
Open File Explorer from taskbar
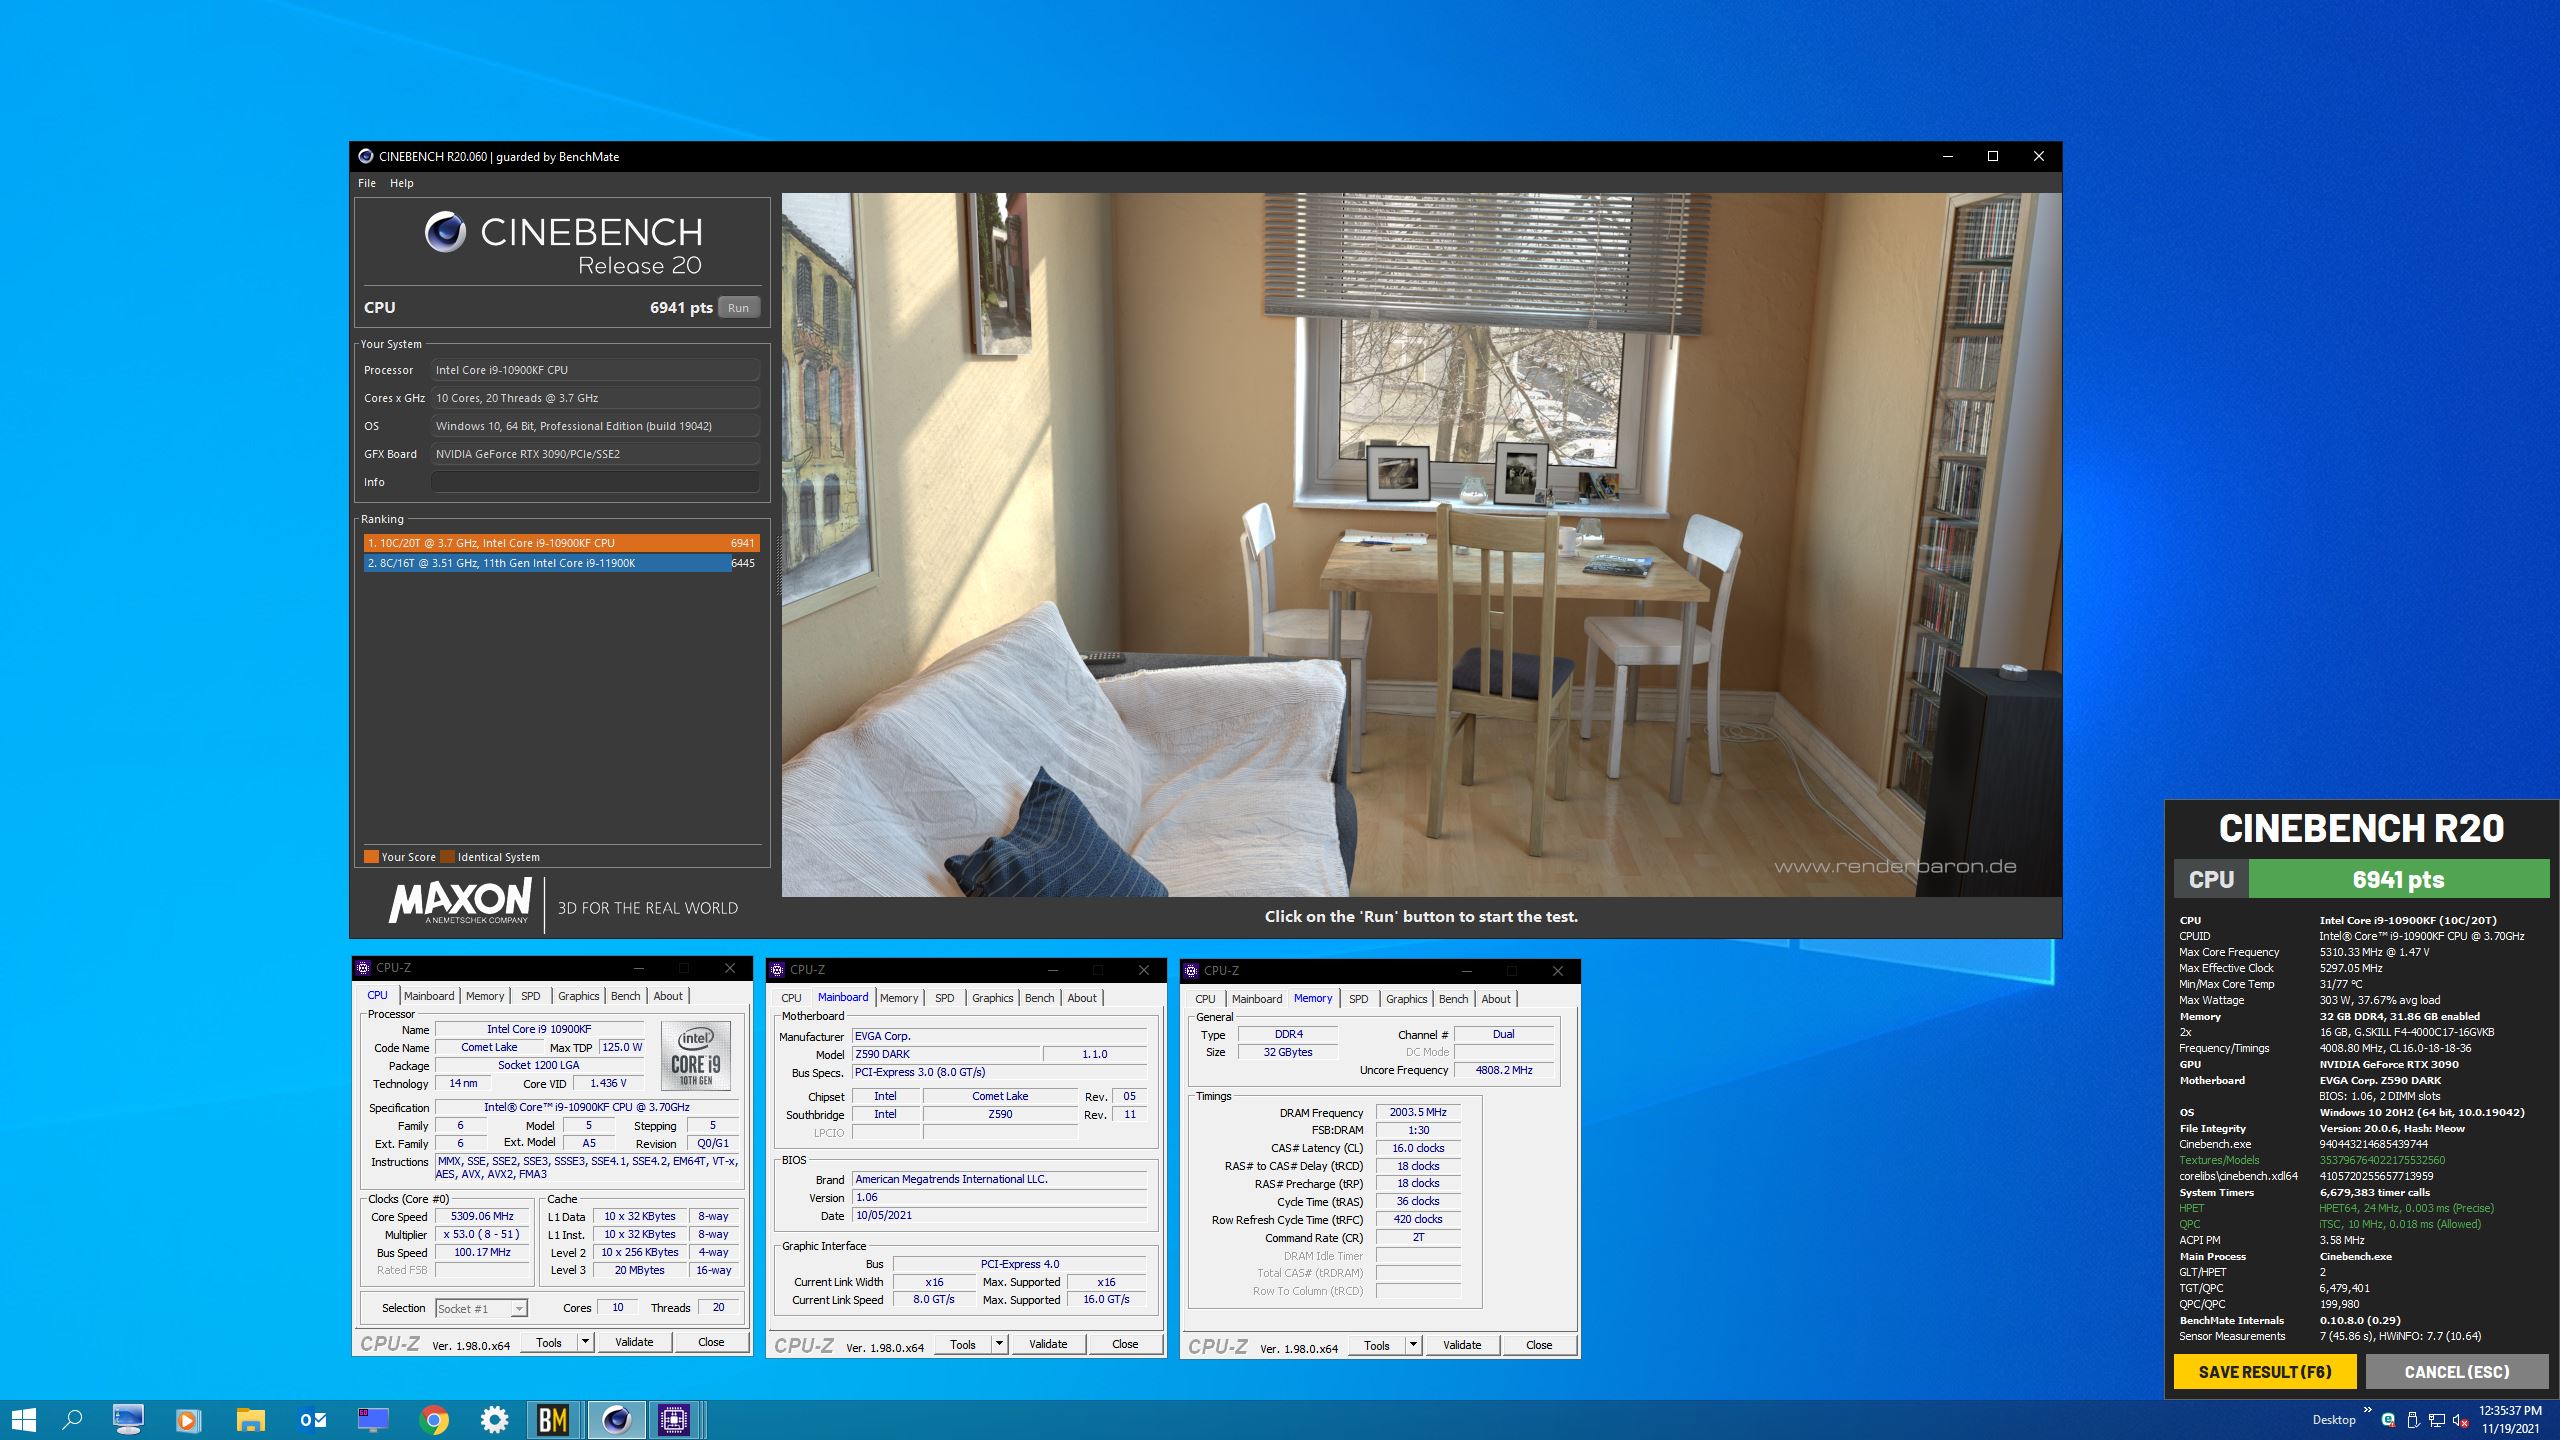tap(250, 1419)
